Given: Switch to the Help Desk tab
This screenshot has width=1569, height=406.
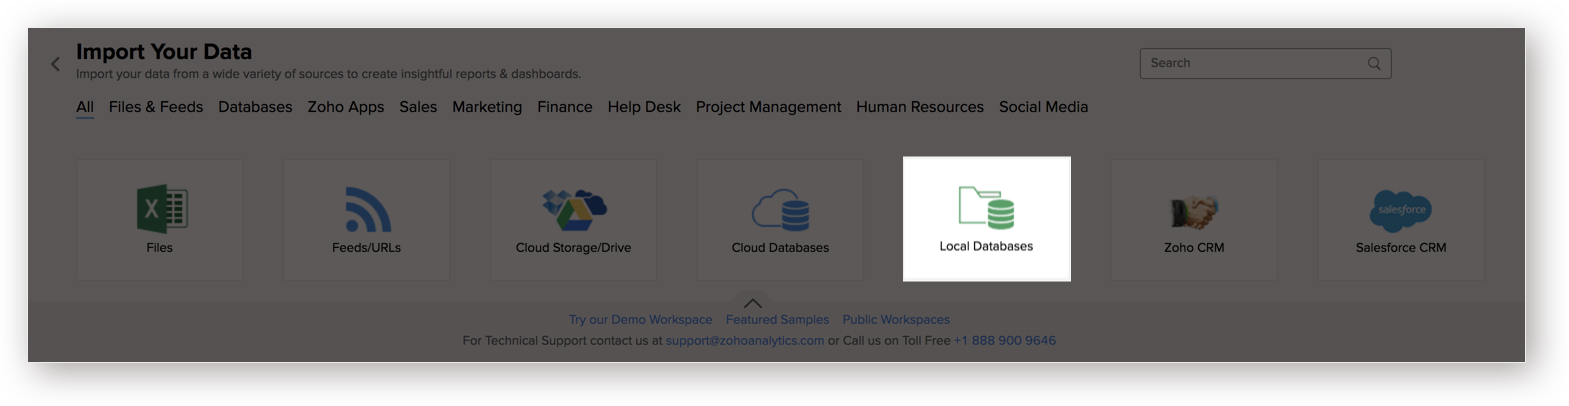Looking at the screenshot, I should coord(644,107).
